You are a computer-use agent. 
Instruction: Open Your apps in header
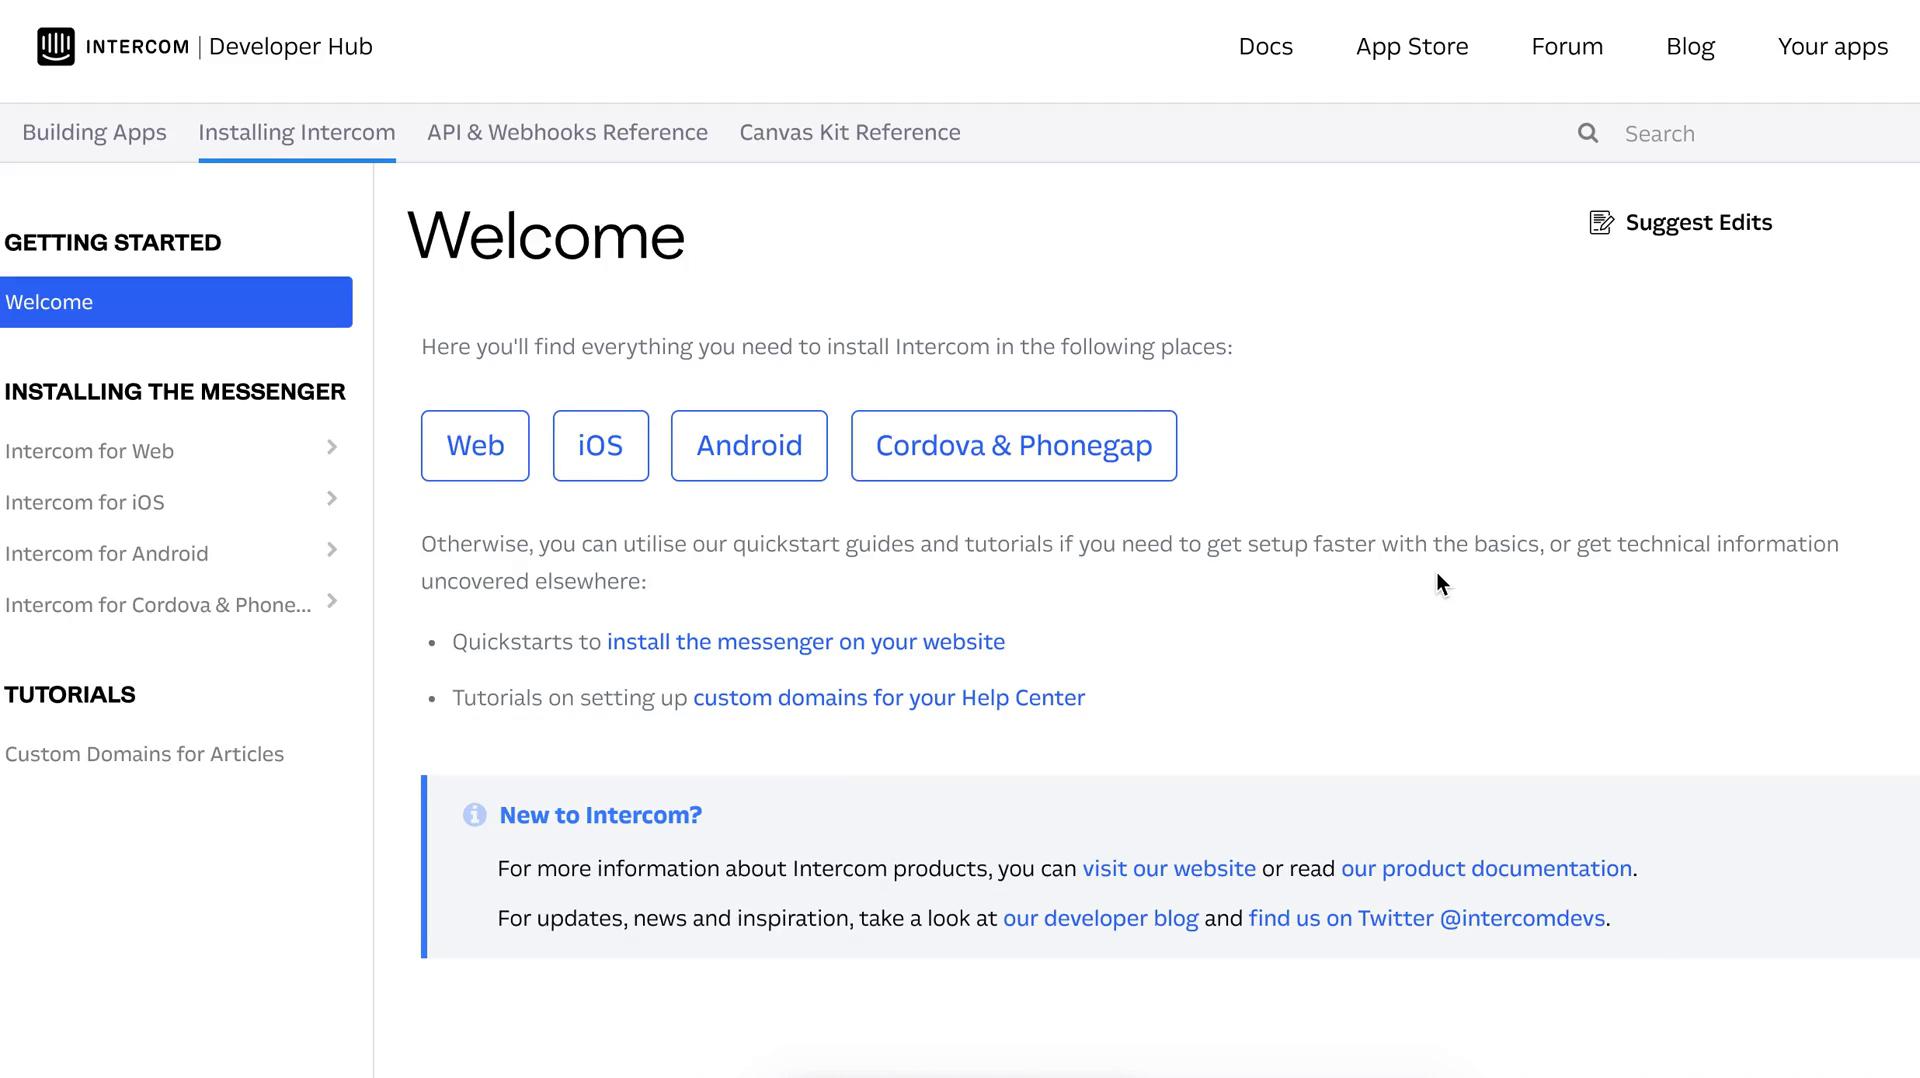1833,47
